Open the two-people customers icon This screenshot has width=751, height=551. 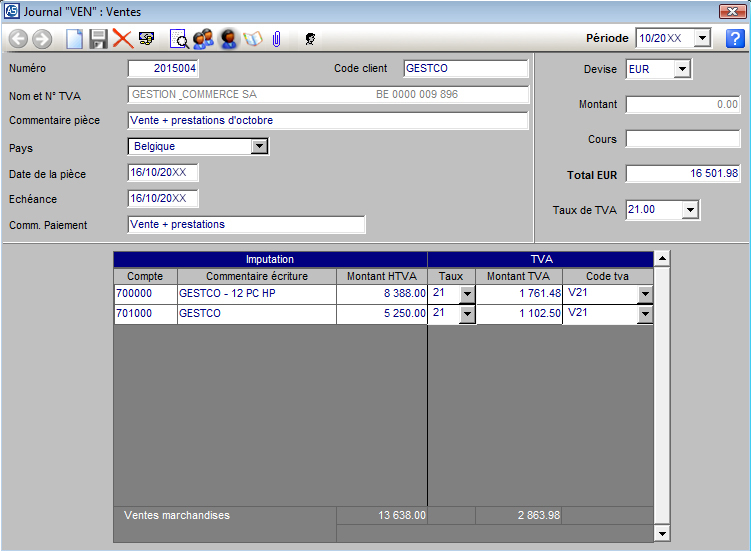point(204,39)
